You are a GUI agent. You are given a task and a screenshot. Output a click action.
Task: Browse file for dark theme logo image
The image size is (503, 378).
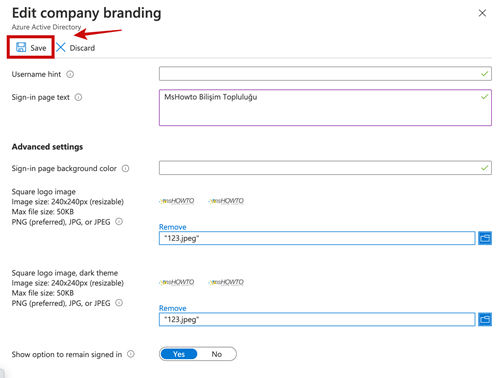pyautogui.click(x=485, y=319)
